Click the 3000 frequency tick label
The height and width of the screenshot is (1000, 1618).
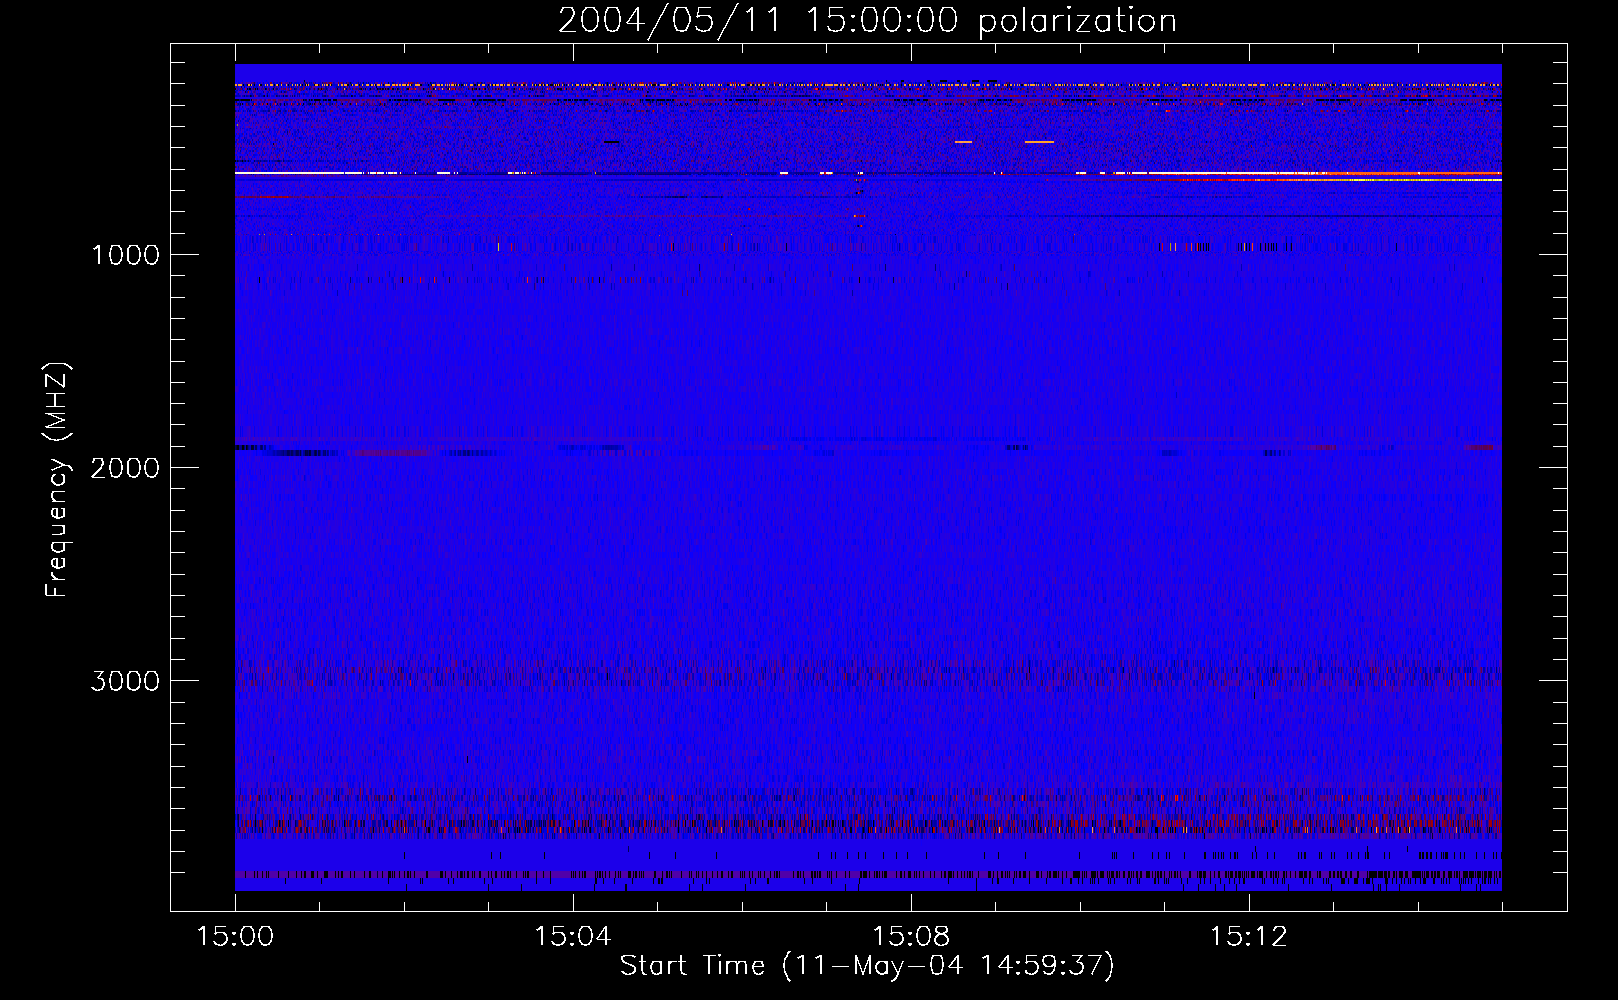tap(126, 681)
